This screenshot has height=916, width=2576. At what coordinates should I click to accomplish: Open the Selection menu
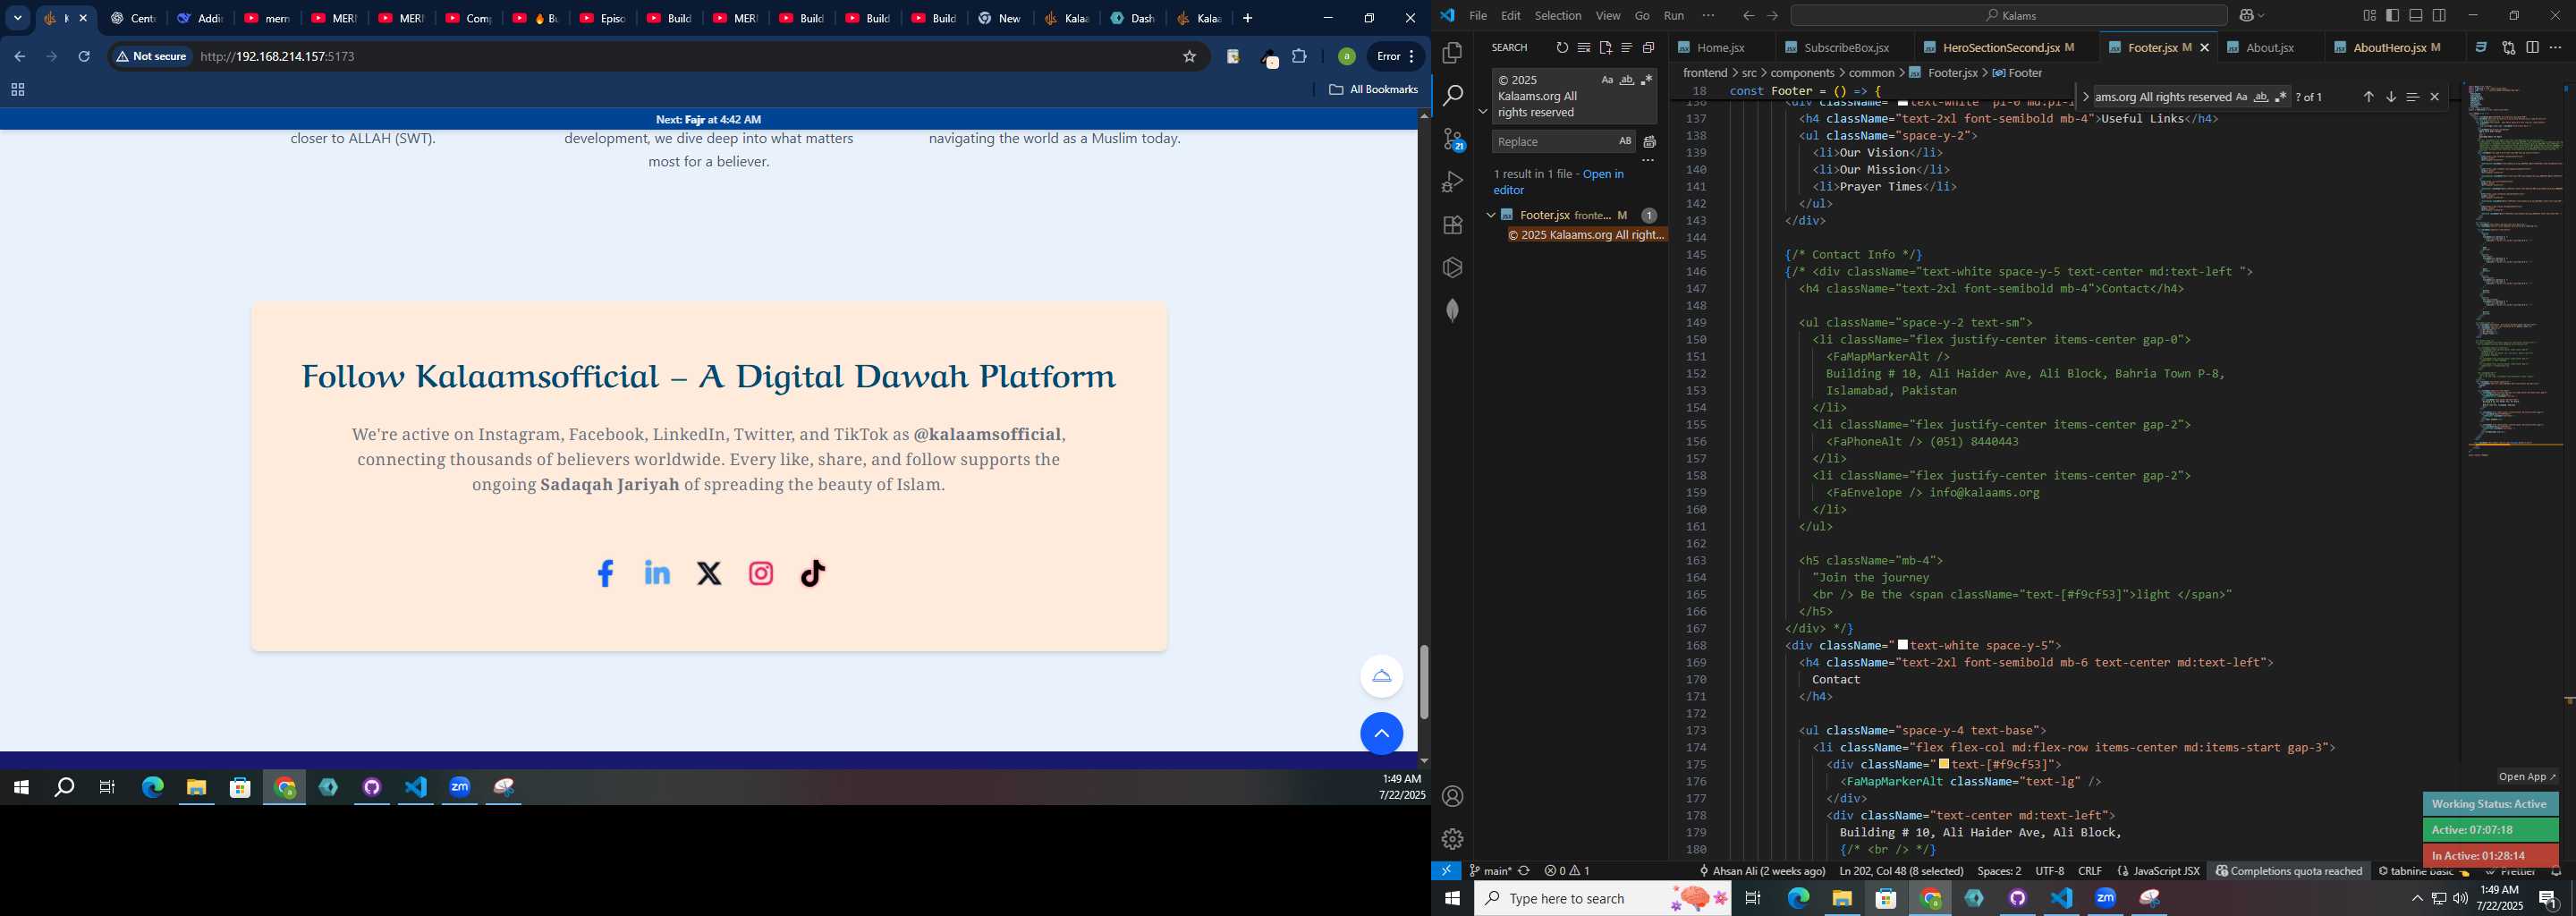click(x=1558, y=15)
